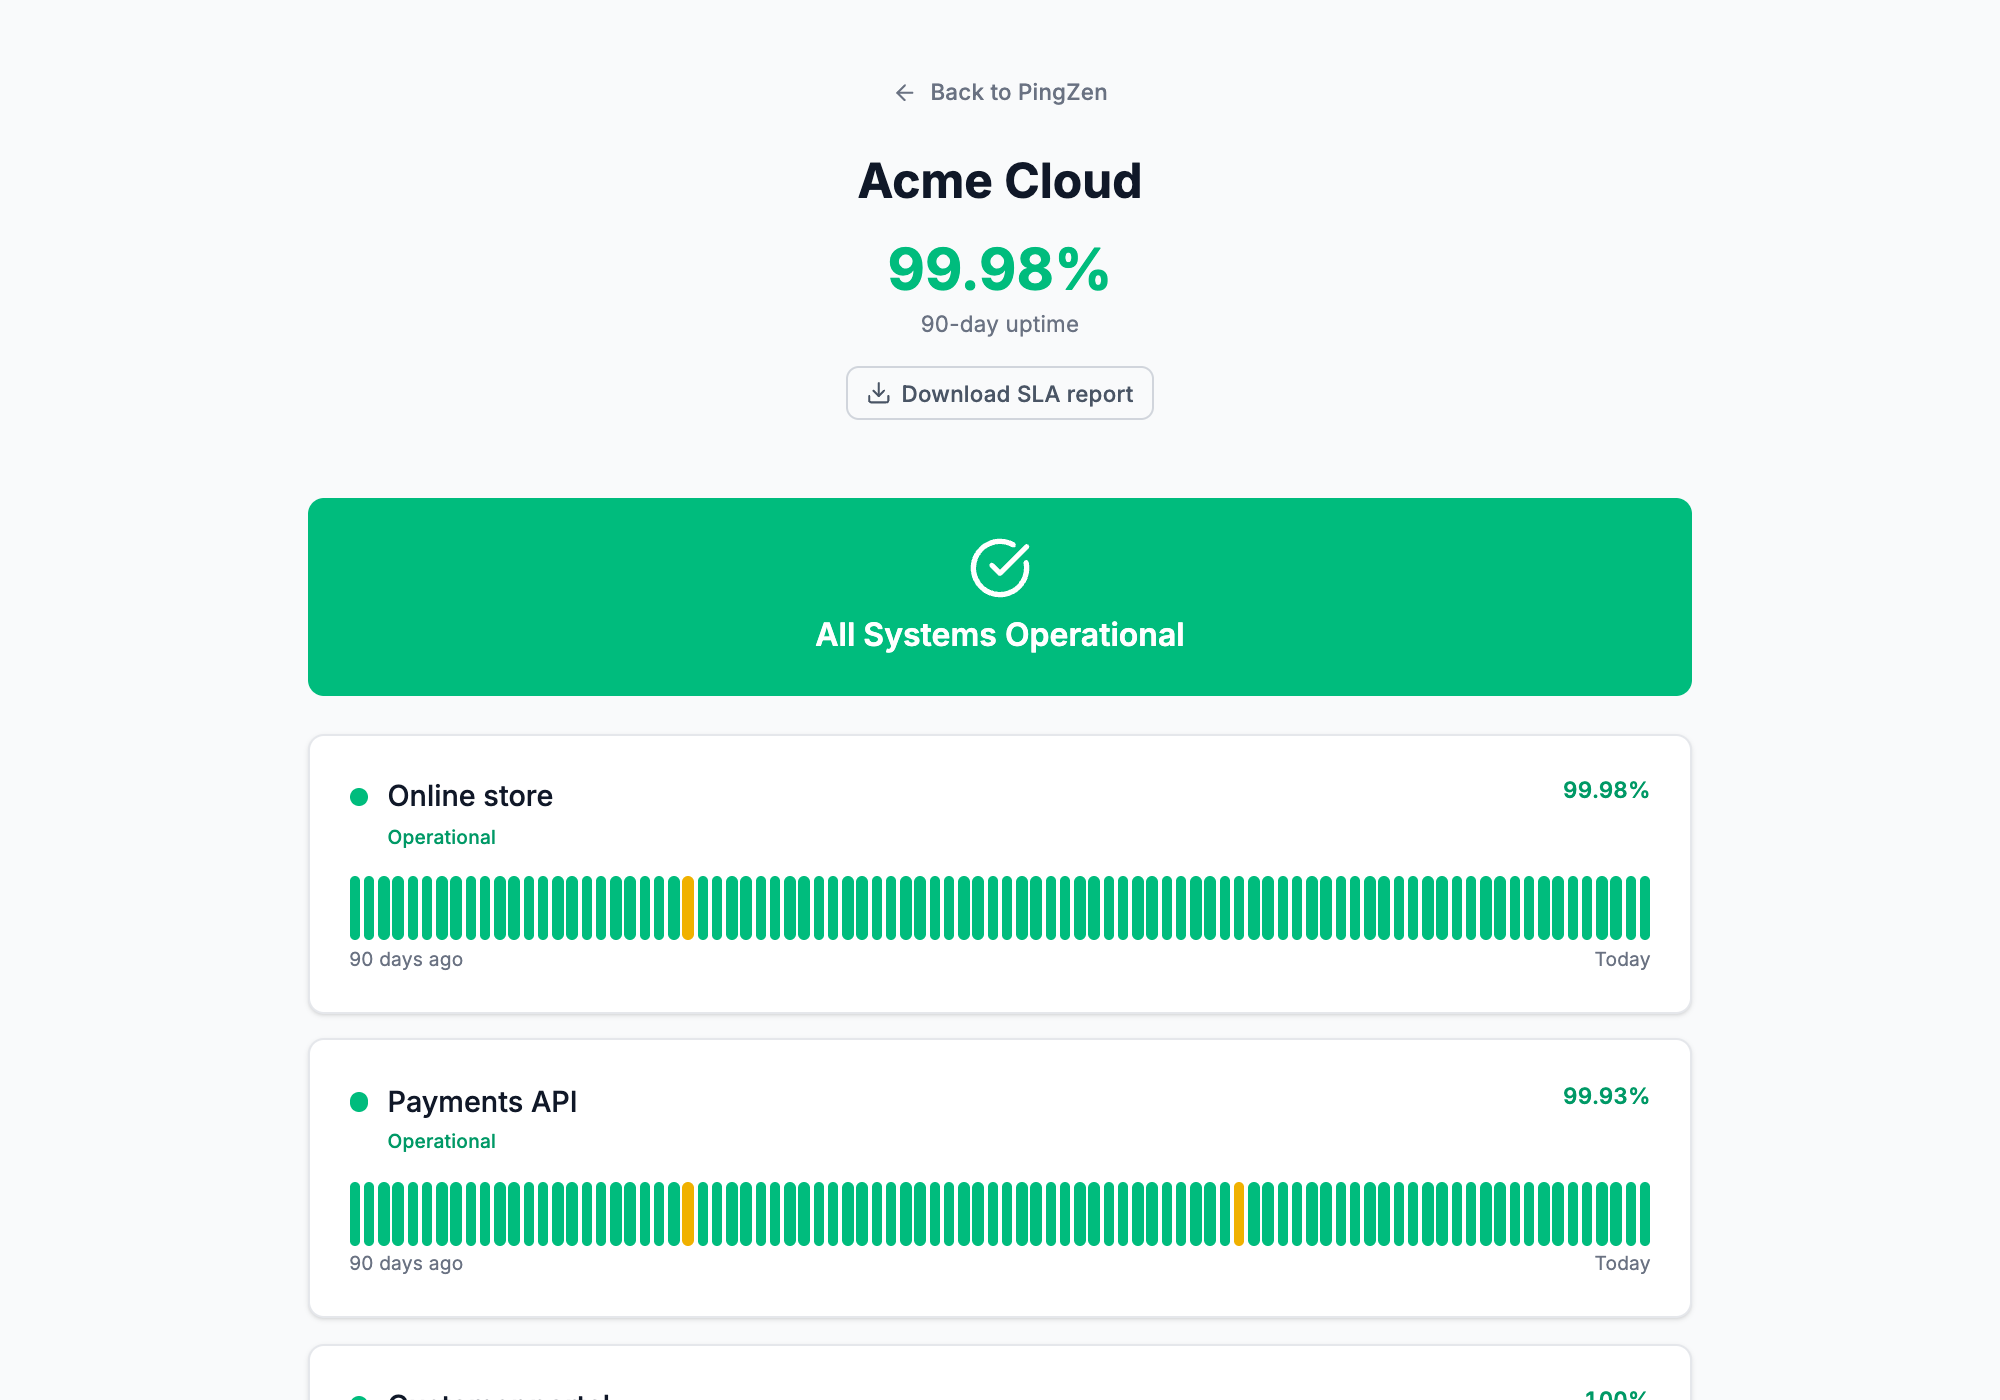The image size is (2000, 1400).
Task: Click the Download SLA report button
Action: pos(1000,393)
